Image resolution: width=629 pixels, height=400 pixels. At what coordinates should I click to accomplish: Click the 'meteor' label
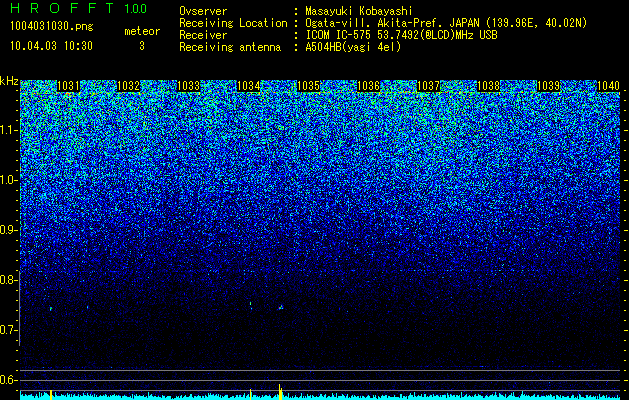pos(142,31)
